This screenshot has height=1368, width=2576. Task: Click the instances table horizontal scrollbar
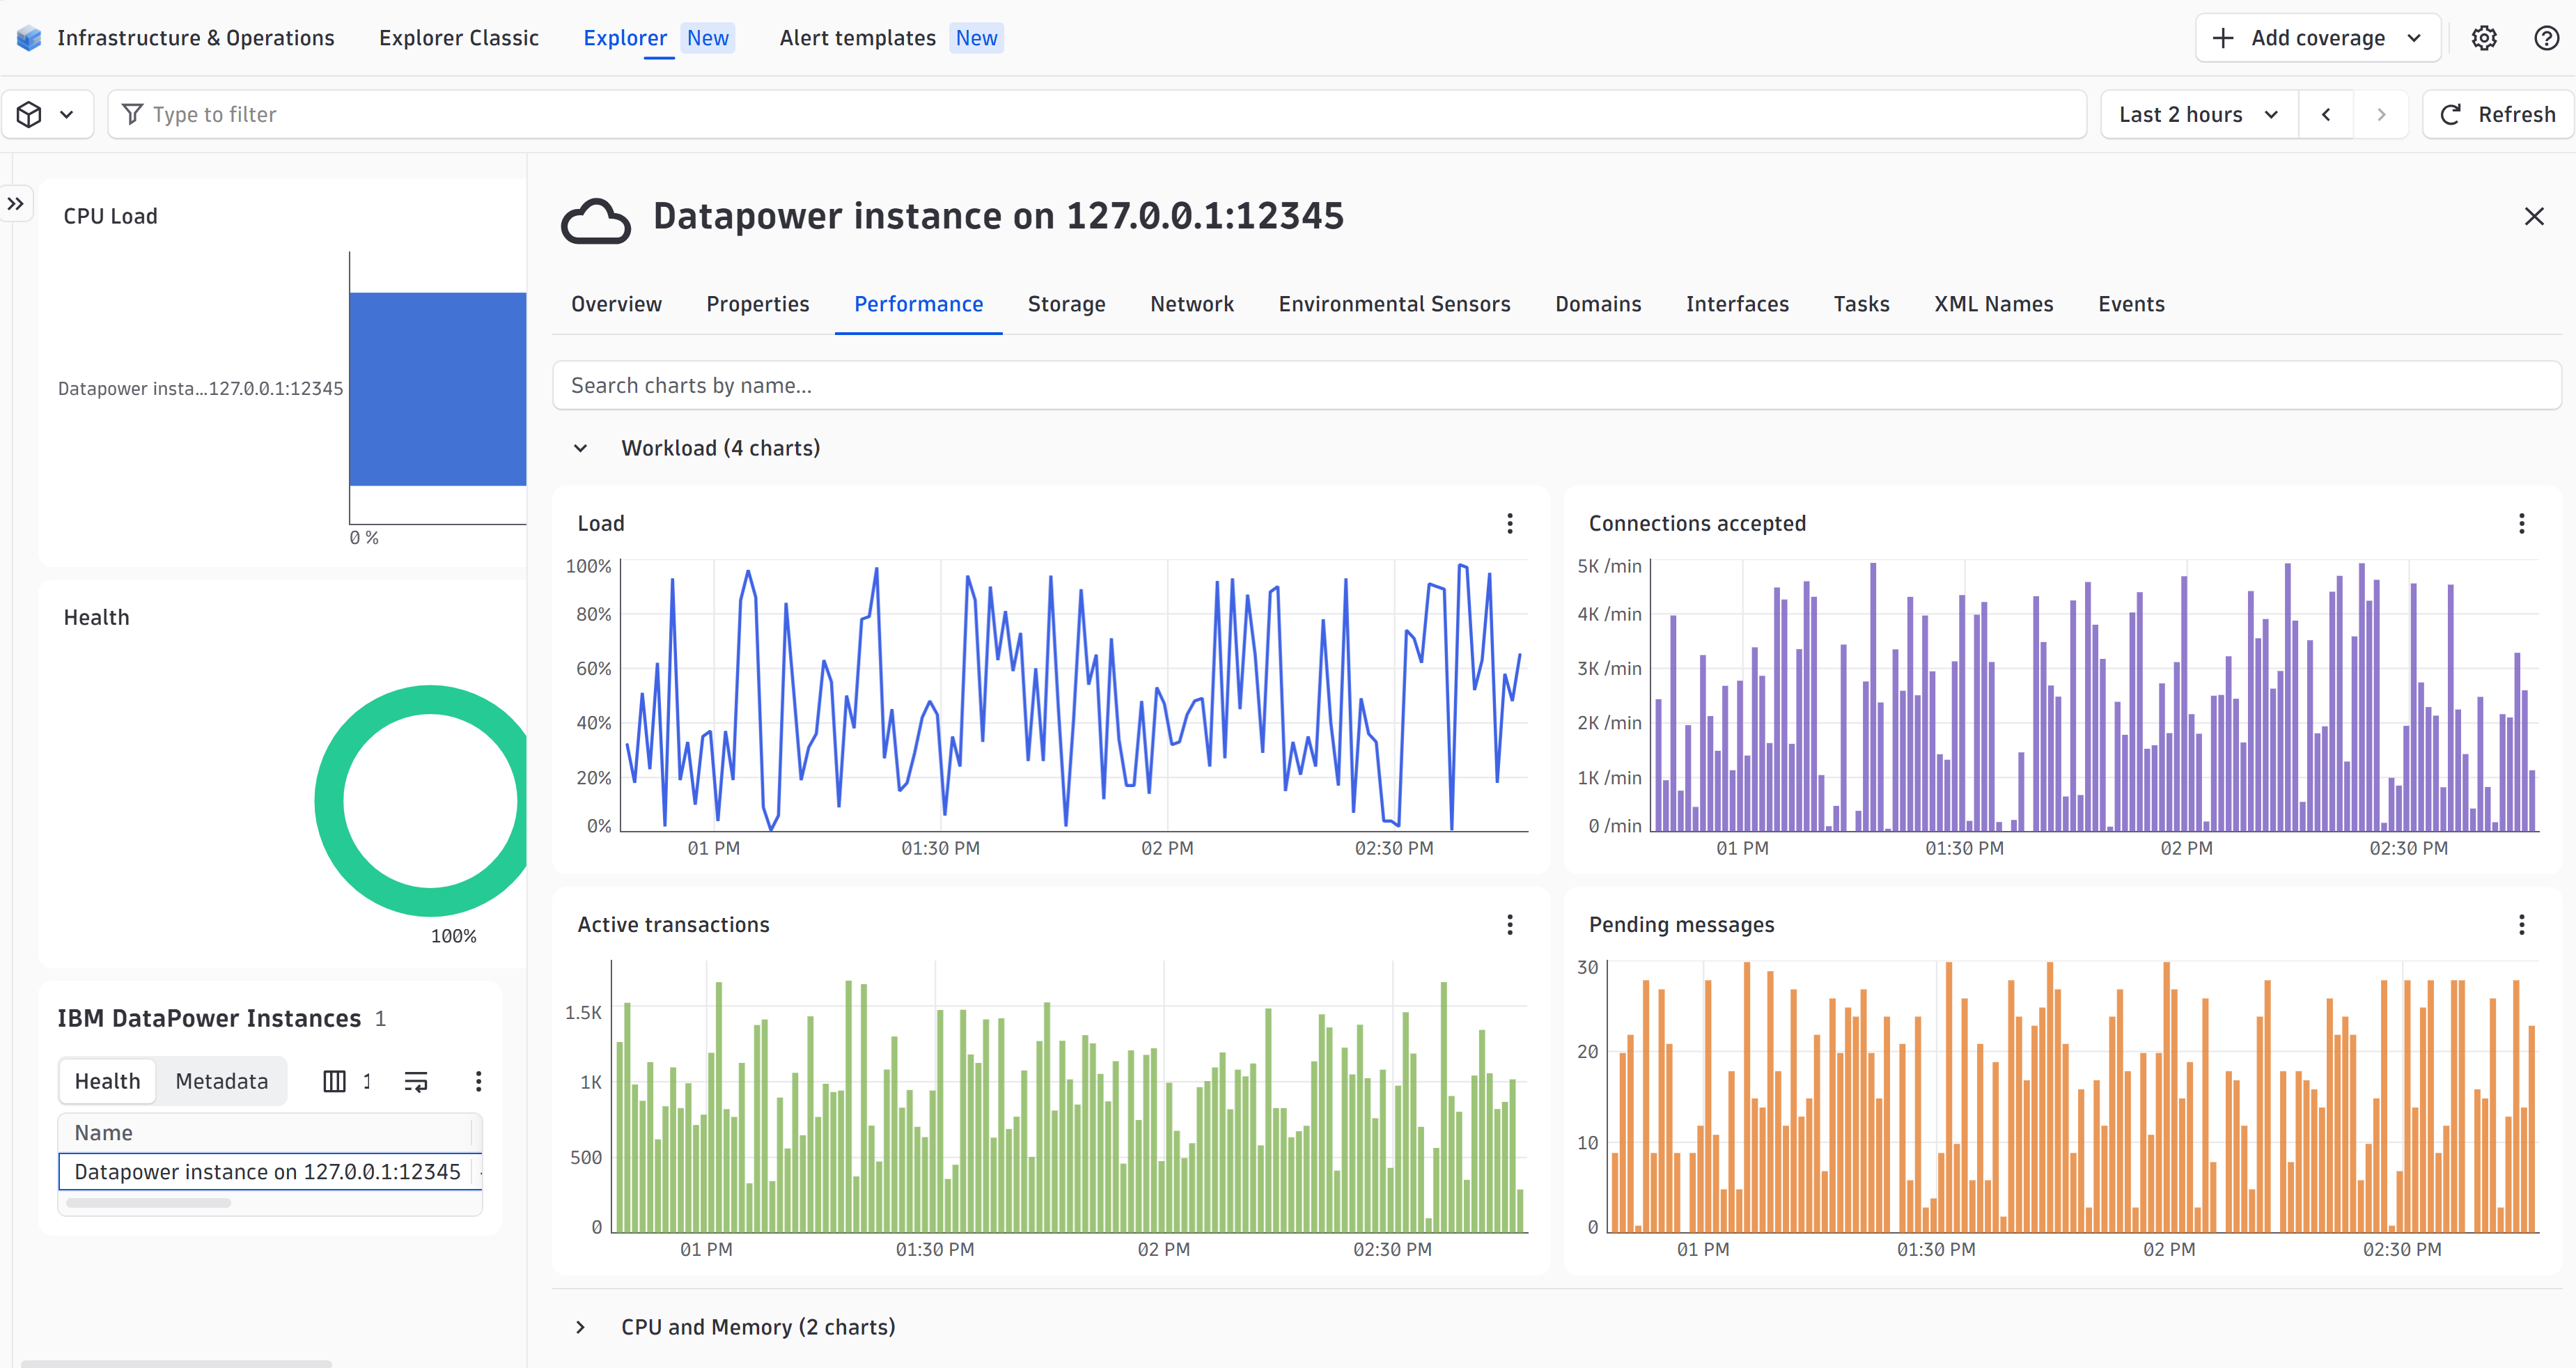[x=148, y=1203]
